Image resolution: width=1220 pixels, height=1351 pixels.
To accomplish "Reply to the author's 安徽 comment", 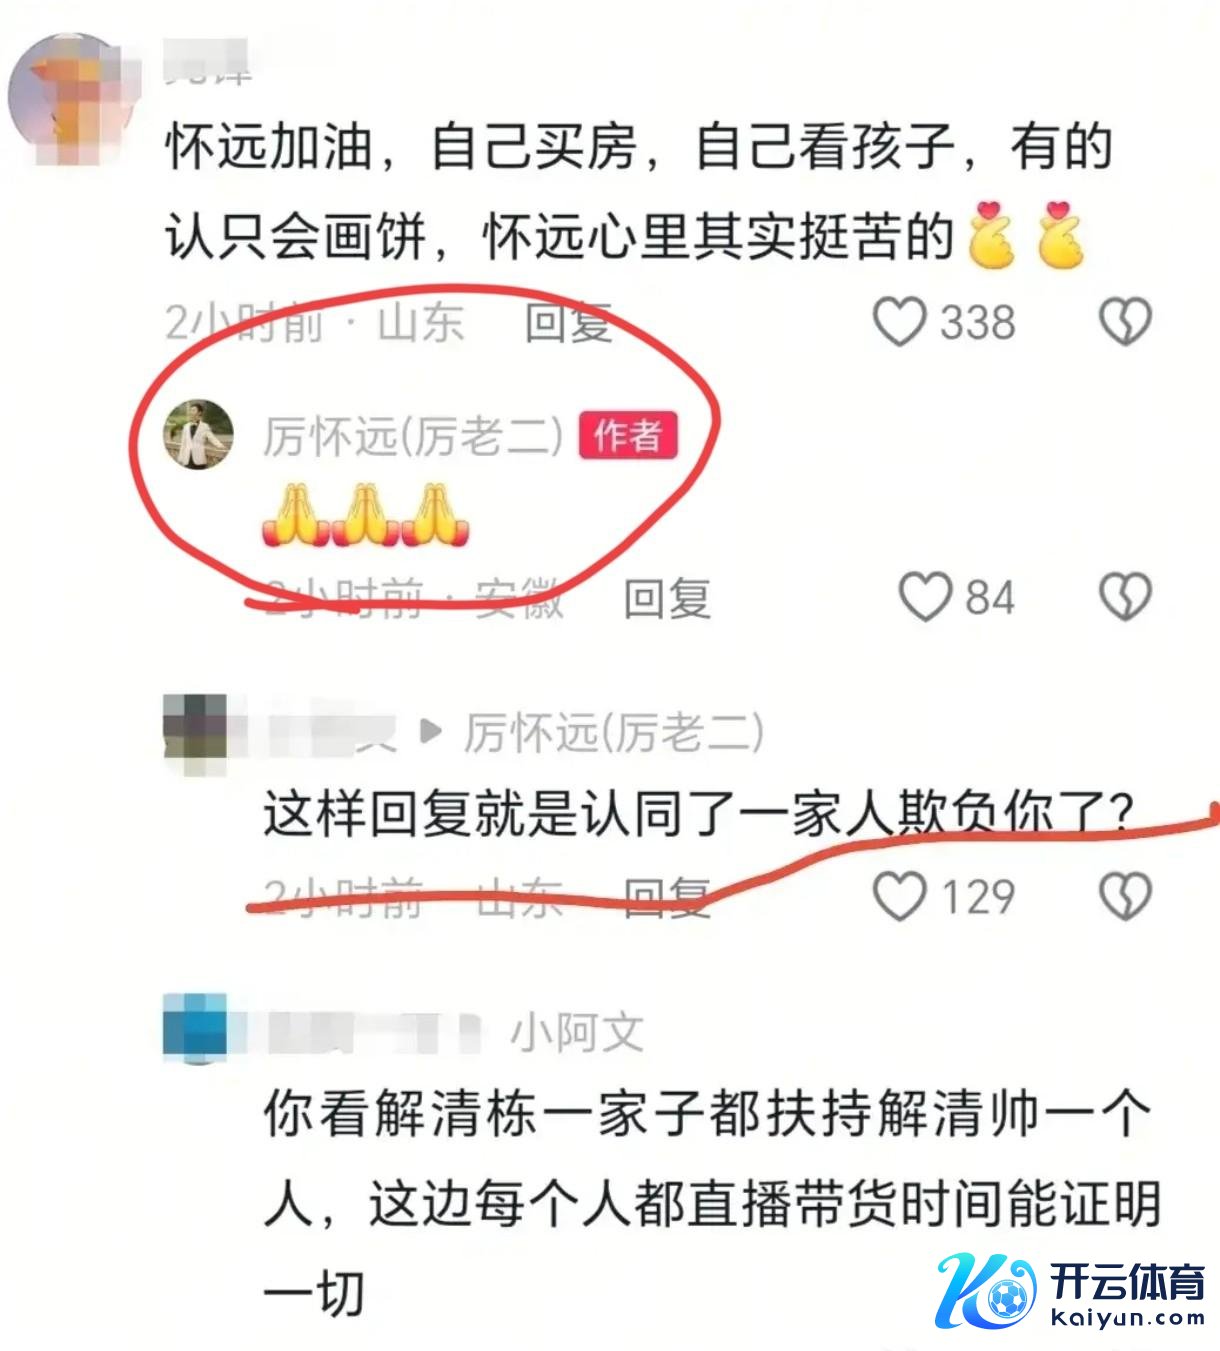I will (x=667, y=598).
